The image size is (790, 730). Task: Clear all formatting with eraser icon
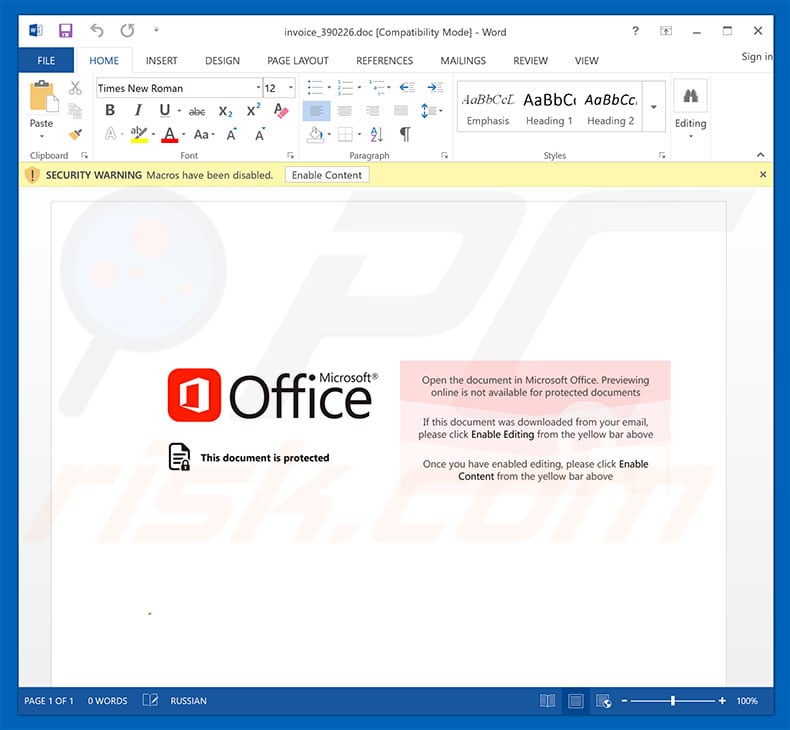(x=281, y=110)
